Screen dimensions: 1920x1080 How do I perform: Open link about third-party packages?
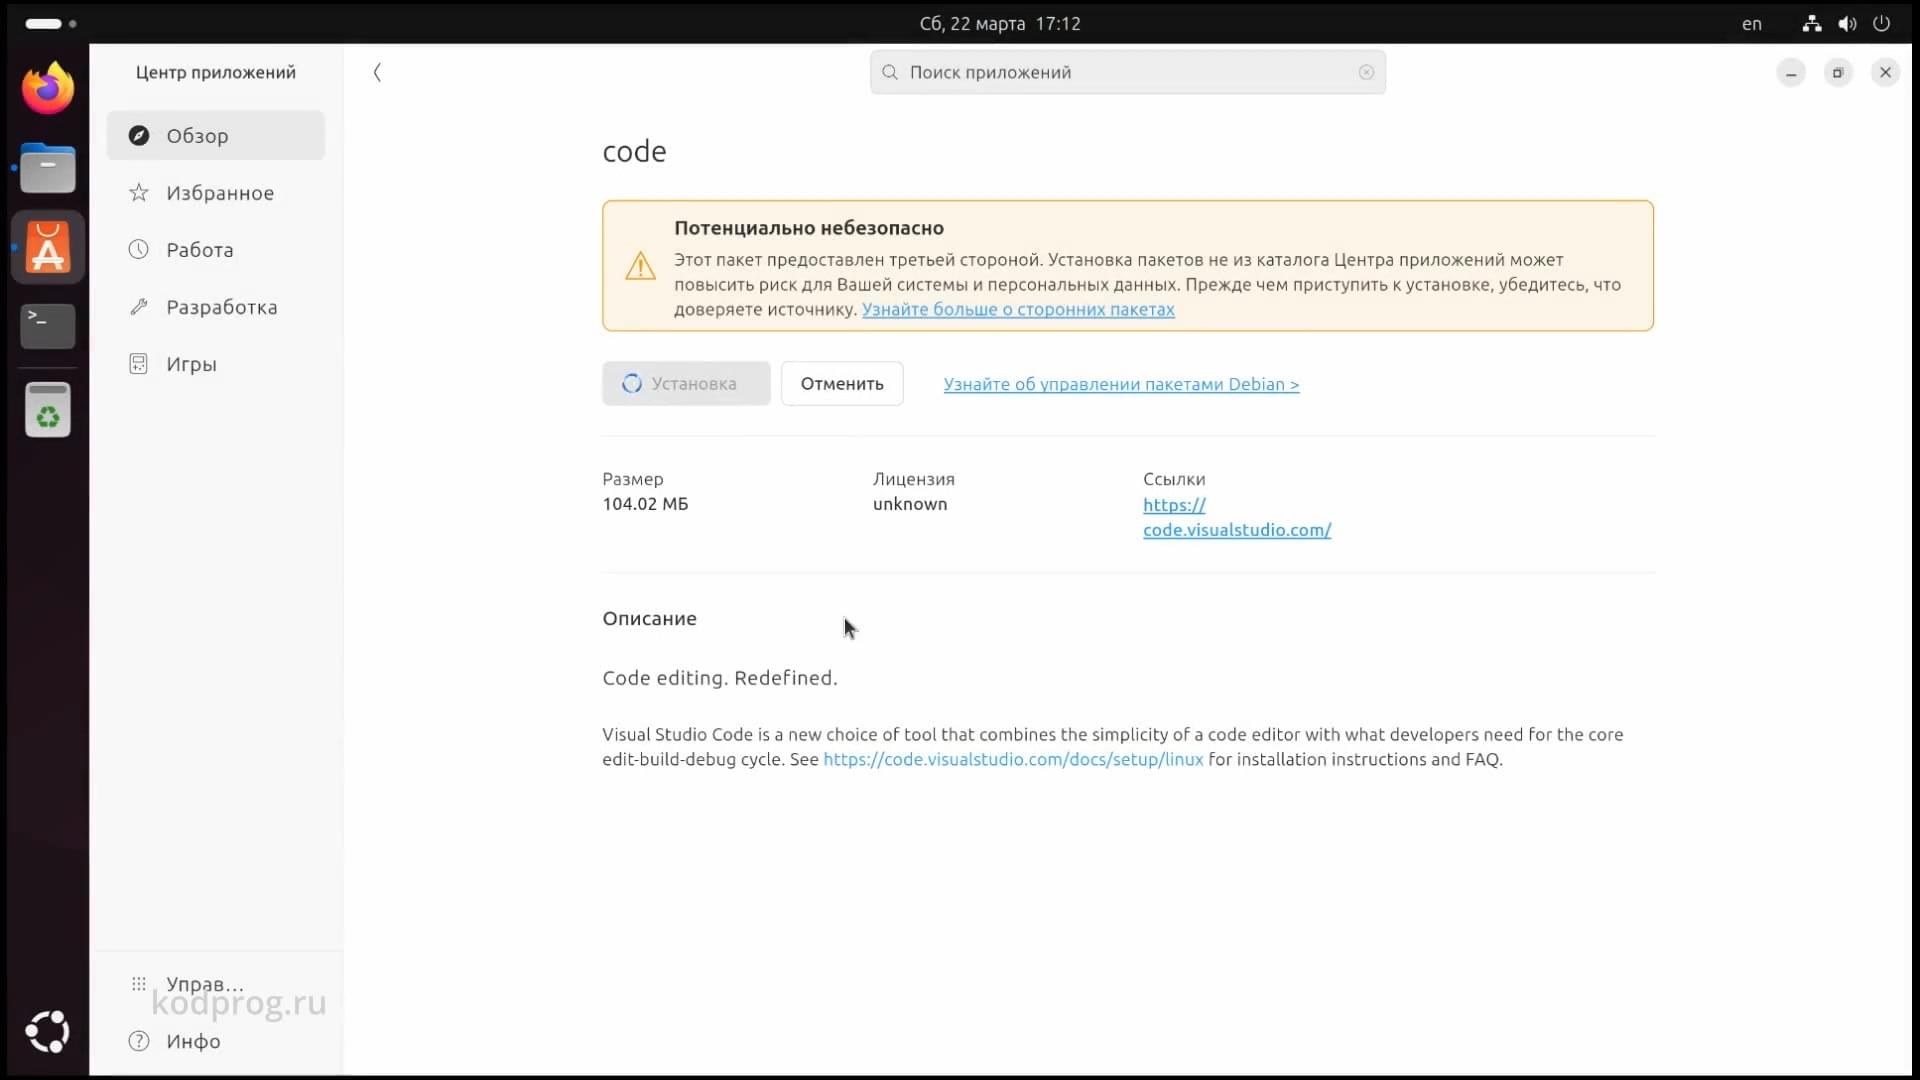pyautogui.click(x=1018, y=310)
